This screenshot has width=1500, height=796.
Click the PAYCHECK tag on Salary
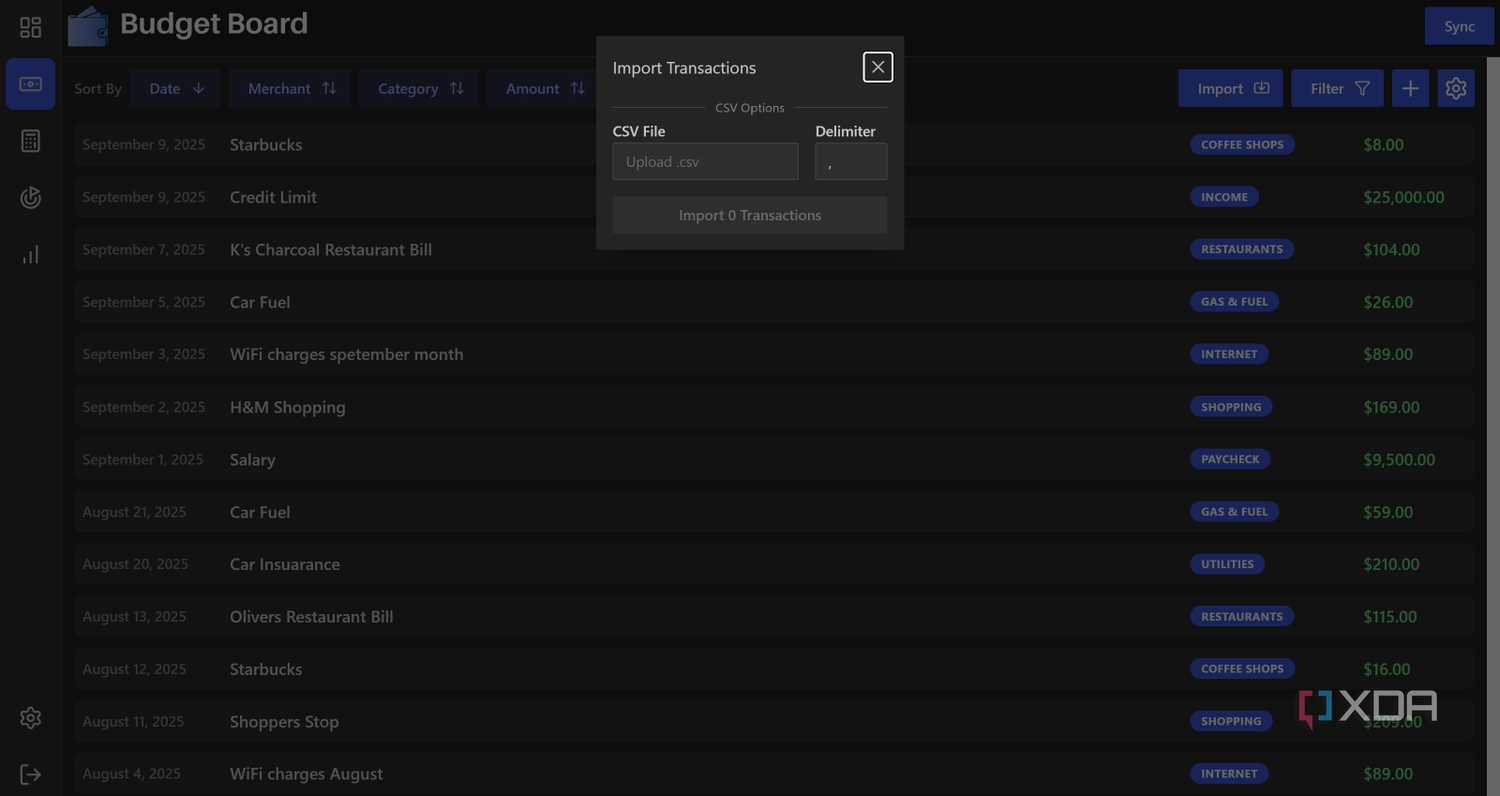pyautogui.click(x=1230, y=459)
